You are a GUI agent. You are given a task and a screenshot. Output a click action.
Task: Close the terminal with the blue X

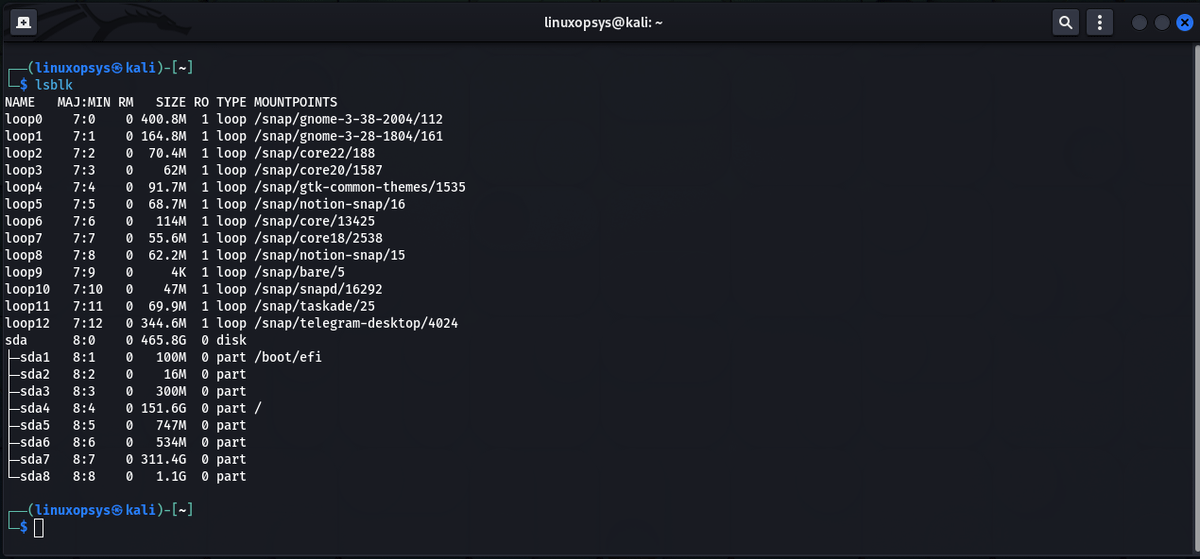pos(1183,22)
